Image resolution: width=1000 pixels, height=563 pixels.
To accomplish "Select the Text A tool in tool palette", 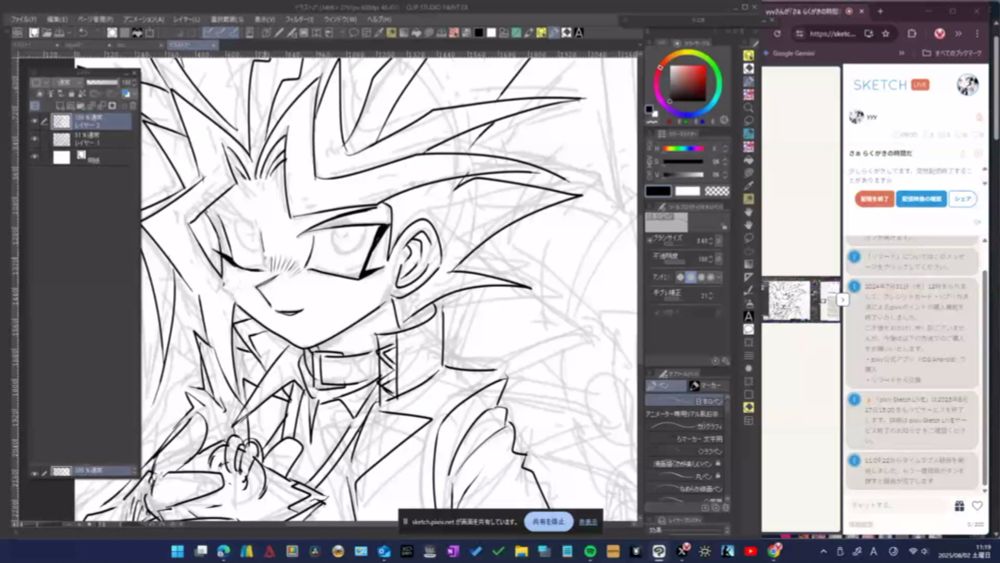I will click(749, 316).
